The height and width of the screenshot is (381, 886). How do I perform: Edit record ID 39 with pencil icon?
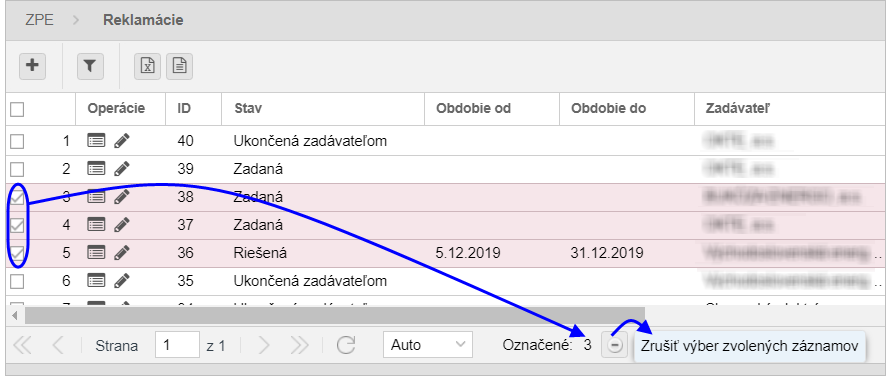121,168
